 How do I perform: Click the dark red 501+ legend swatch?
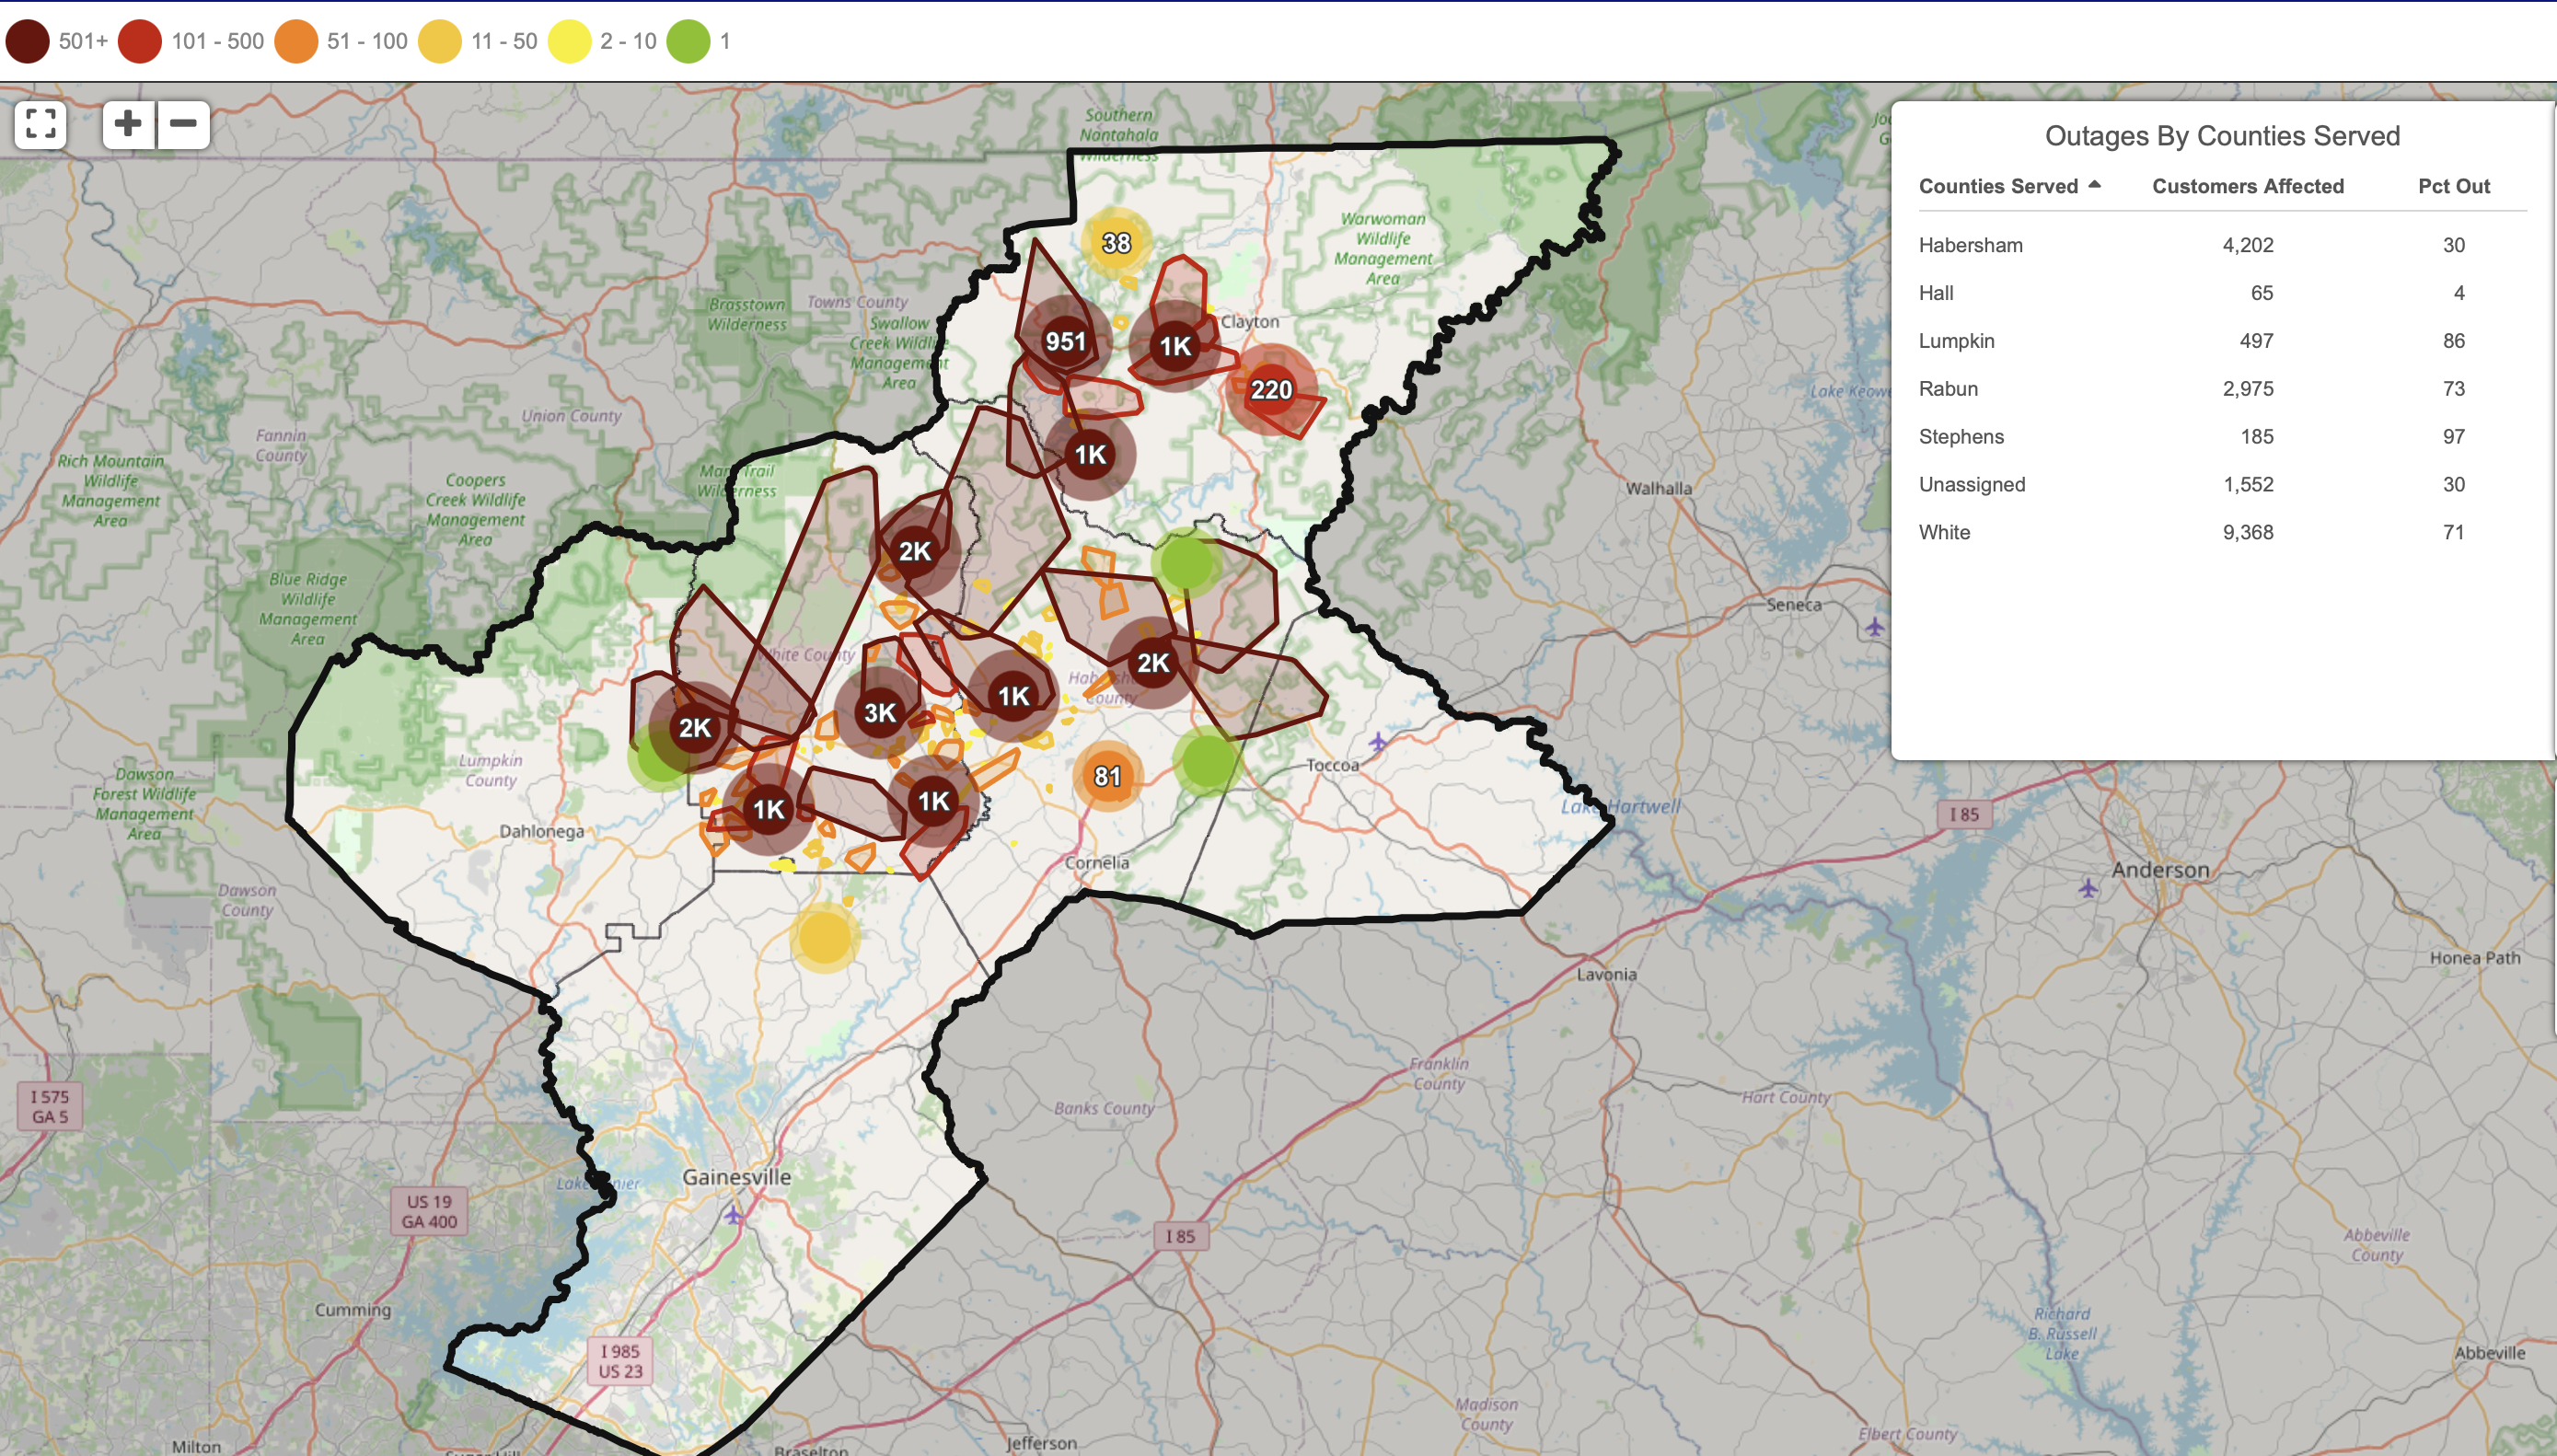point(27,41)
